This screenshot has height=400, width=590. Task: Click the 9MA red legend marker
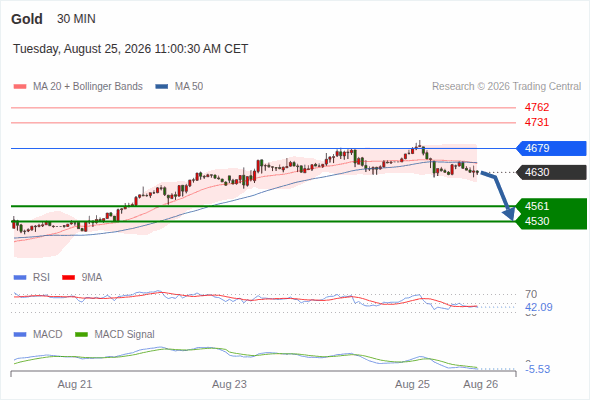pos(68,278)
